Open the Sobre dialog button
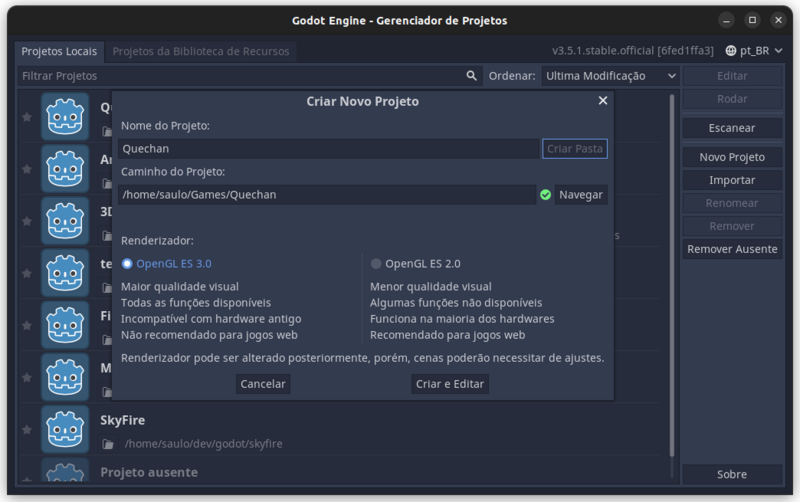800x502 pixels. coord(732,474)
